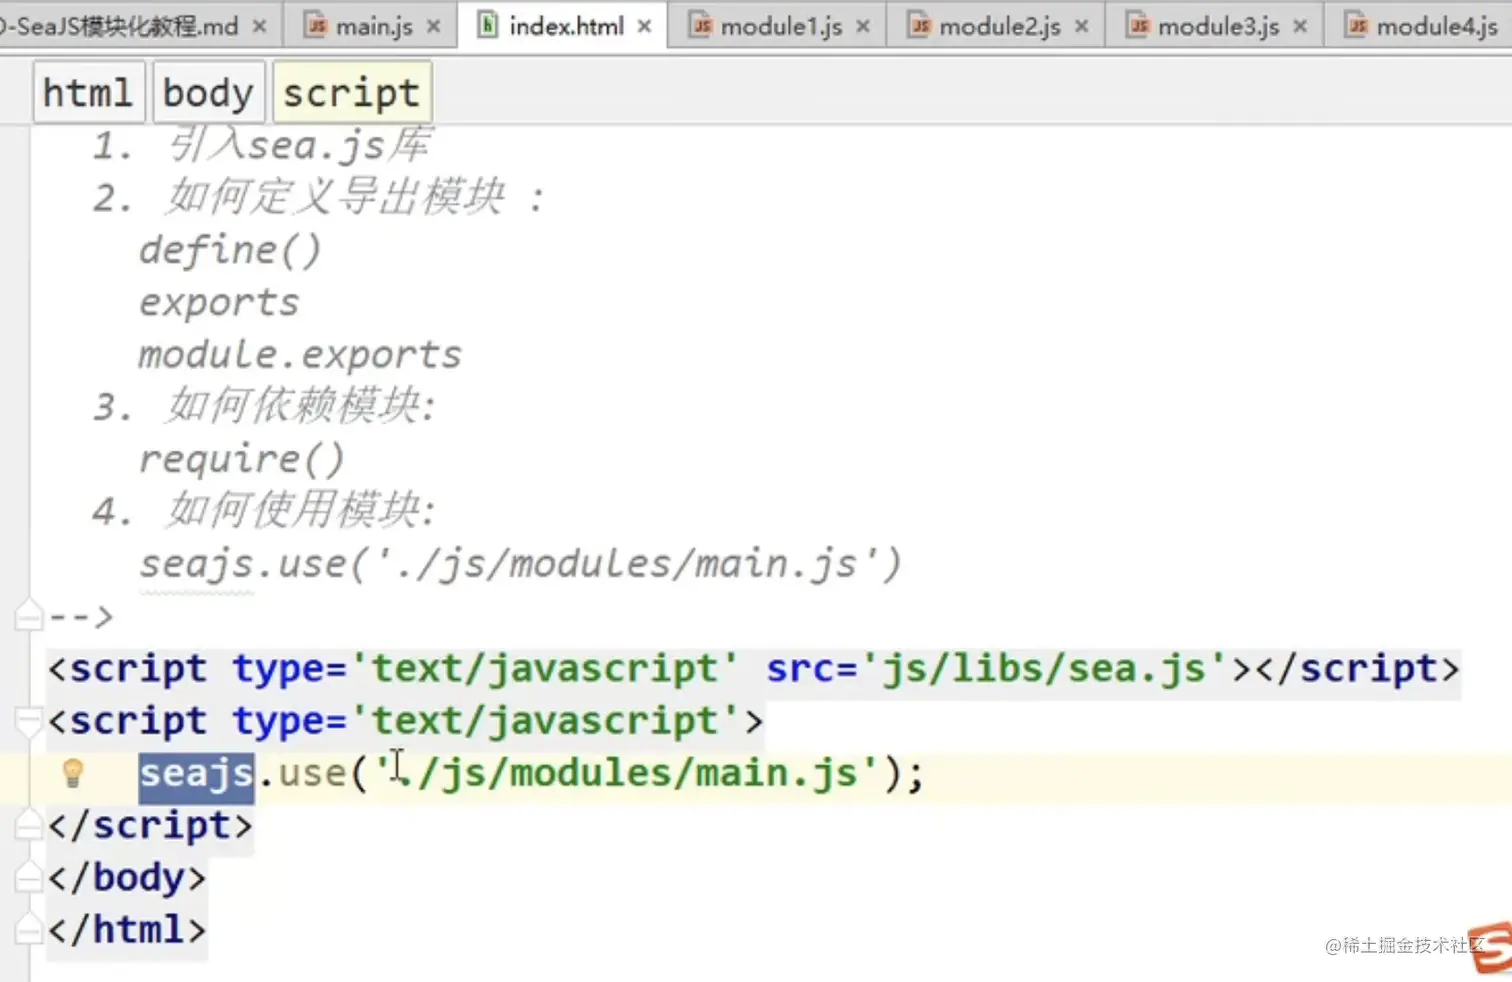
Task: Click the JS icon on module1.js tab
Action: (x=703, y=26)
